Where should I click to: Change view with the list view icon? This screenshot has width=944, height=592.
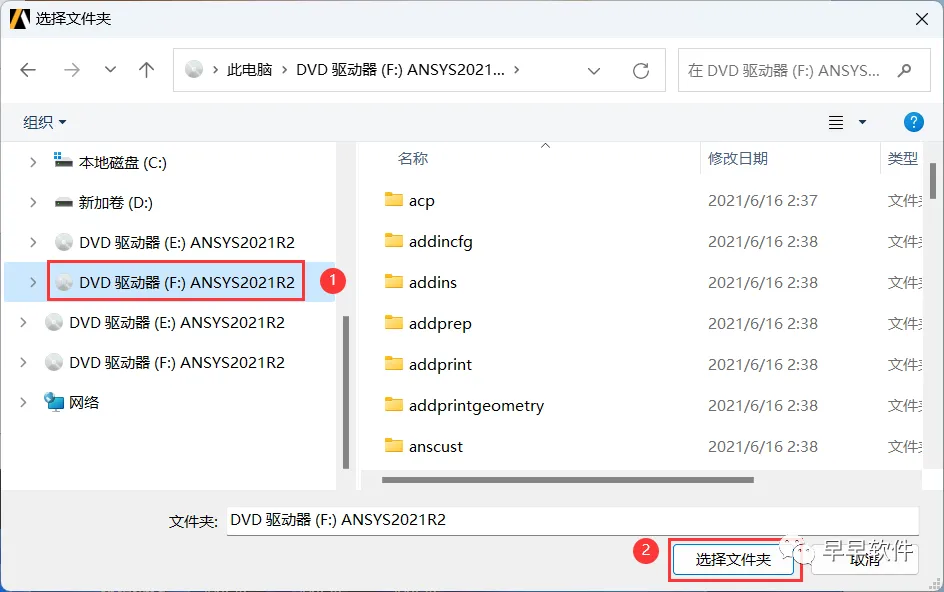[x=836, y=122]
